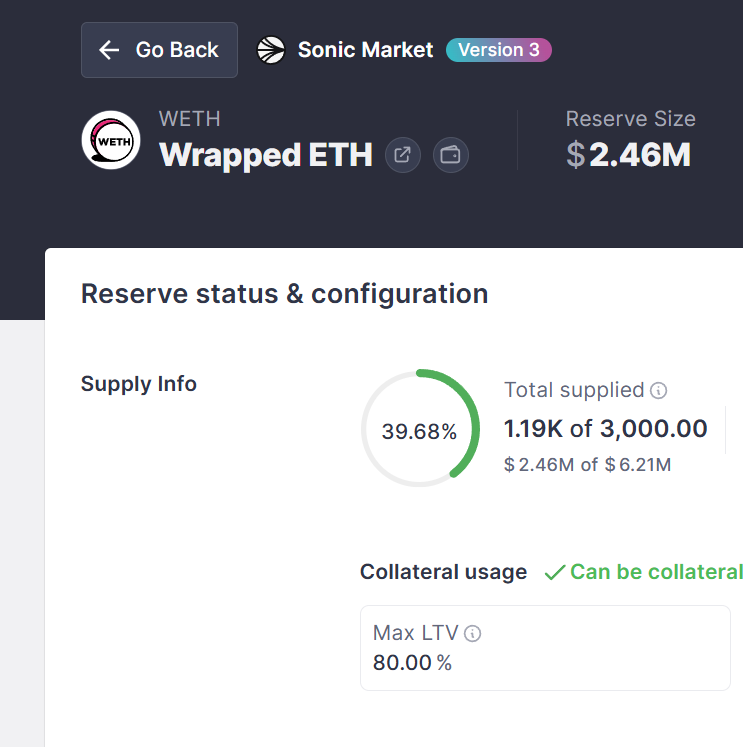This screenshot has width=743, height=747.
Task: Click the add-to-wallet icon next to Wrapped ETH
Action: (x=451, y=155)
